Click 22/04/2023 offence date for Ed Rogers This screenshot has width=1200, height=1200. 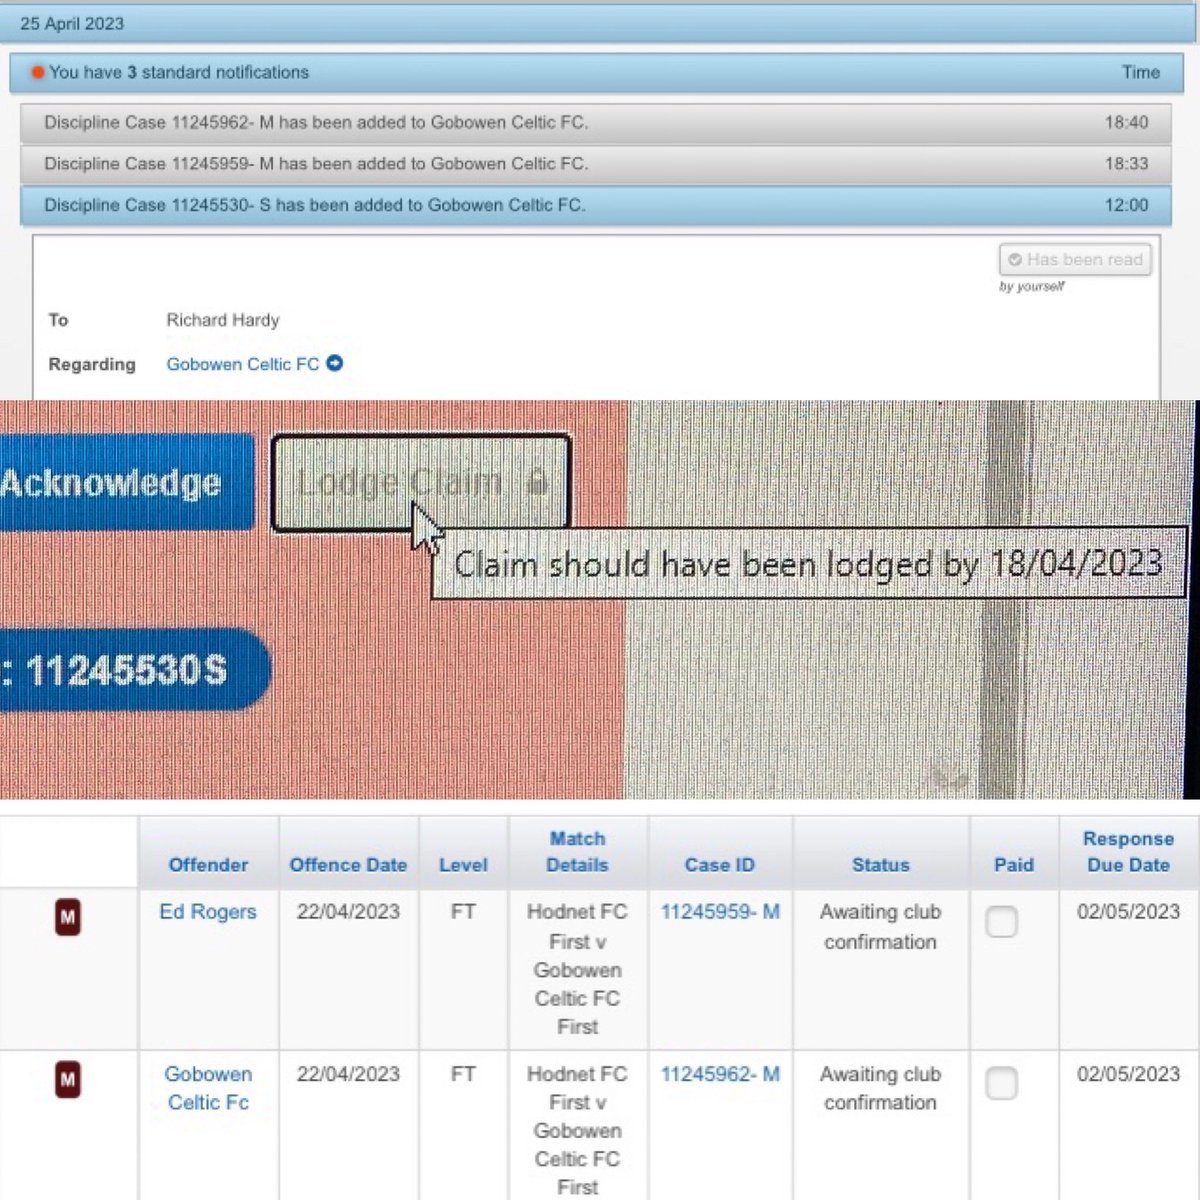pyautogui.click(x=348, y=912)
